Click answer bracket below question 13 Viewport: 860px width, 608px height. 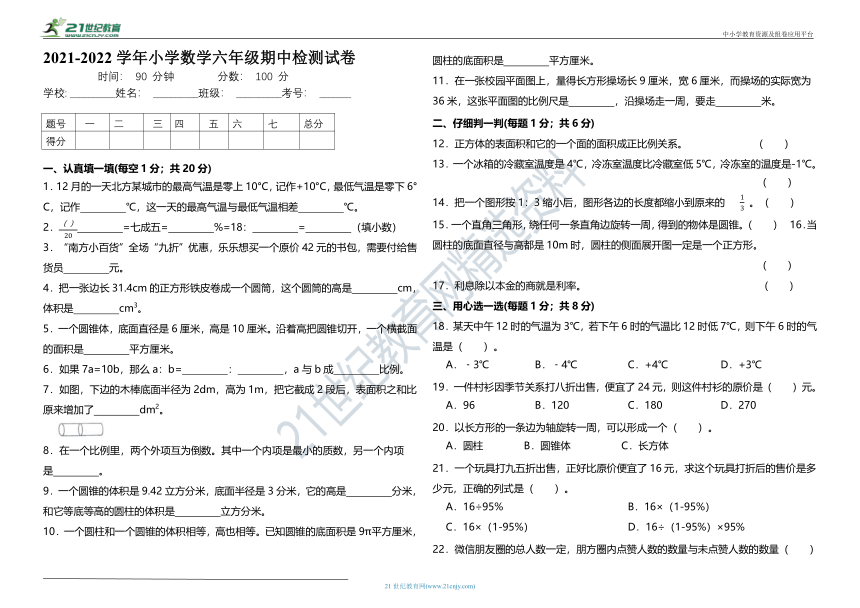[777, 183]
